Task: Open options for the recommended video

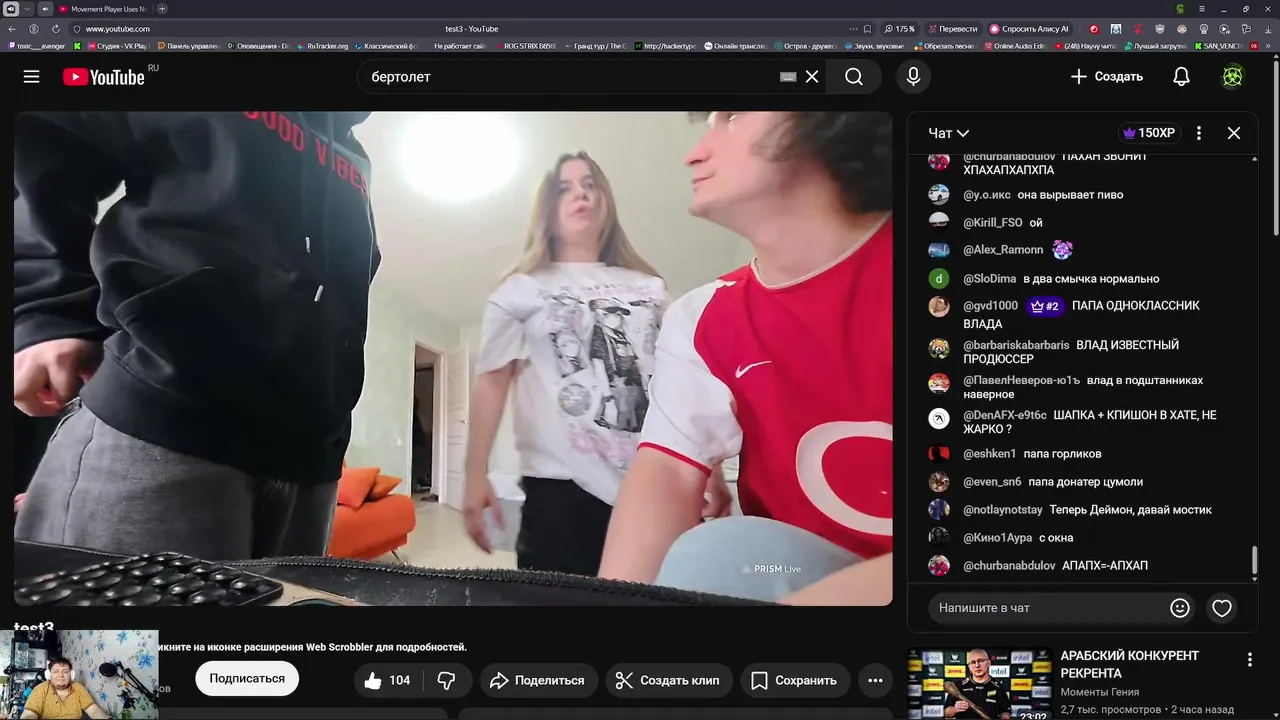Action: [1249, 660]
